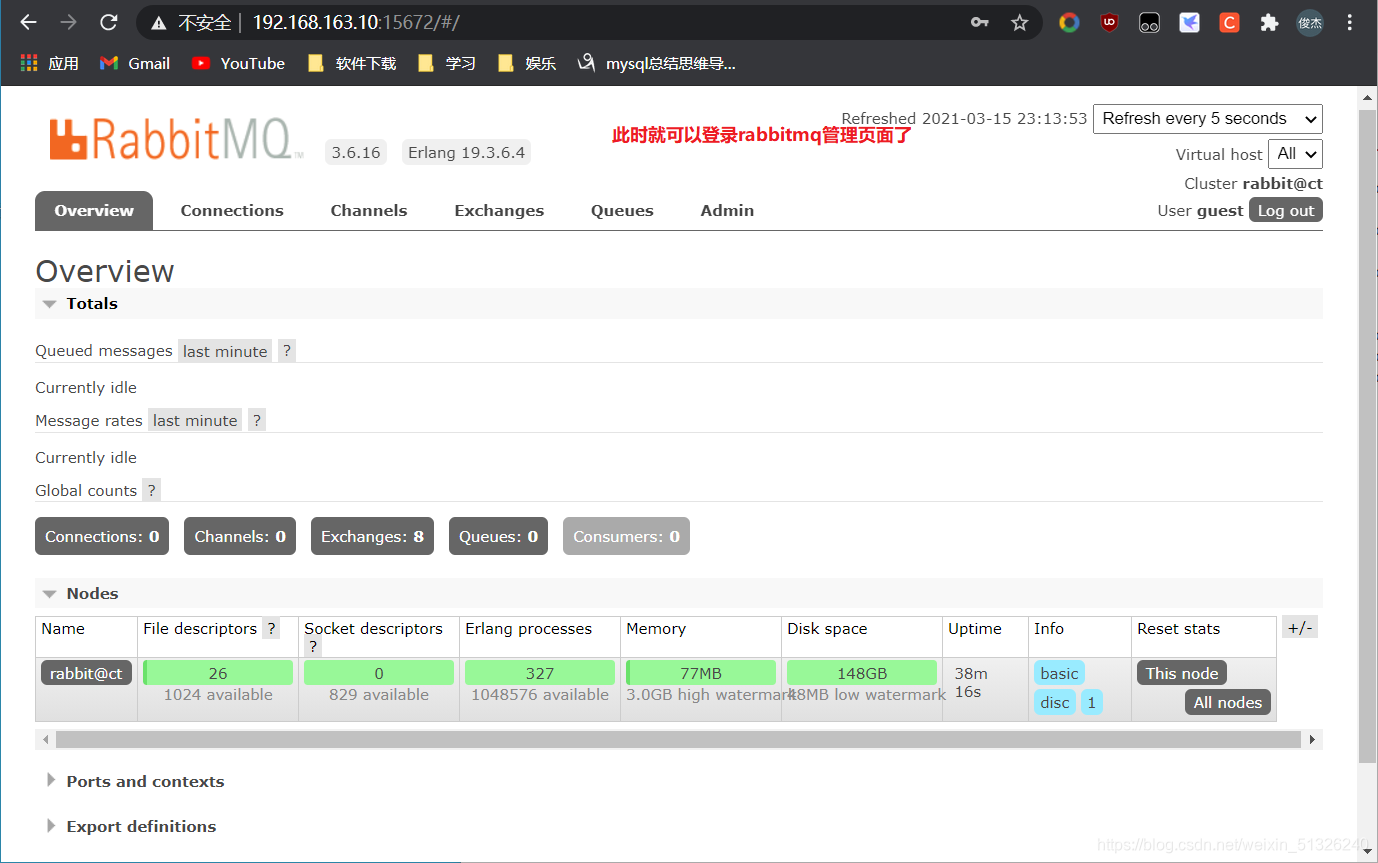Open saved password key icon
The image size is (1378, 863).
980,22
